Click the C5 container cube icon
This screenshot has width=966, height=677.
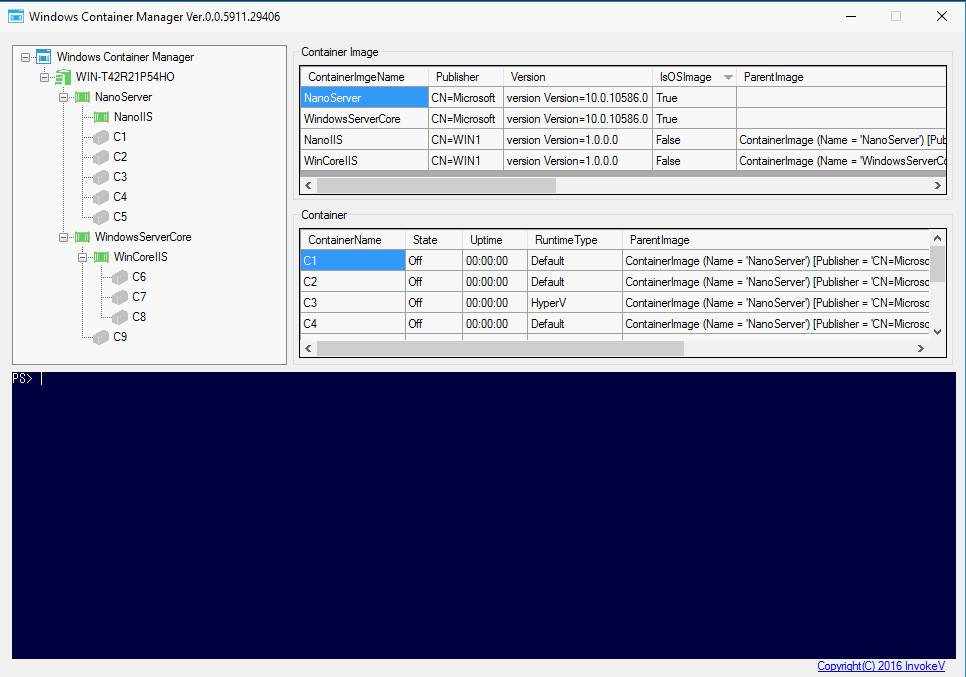101,217
